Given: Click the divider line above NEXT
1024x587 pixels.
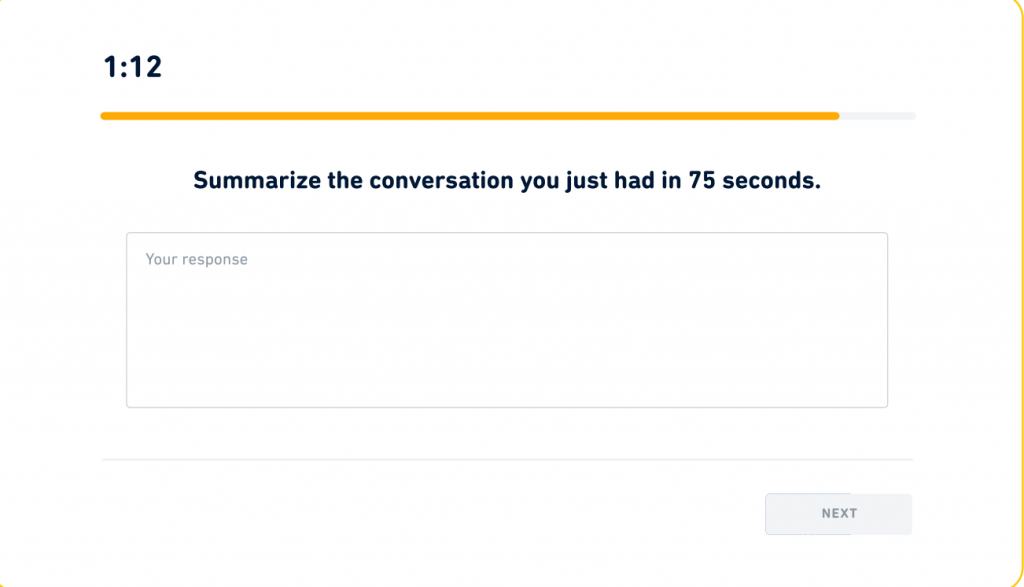Looking at the screenshot, I should pyautogui.click(x=506, y=460).
